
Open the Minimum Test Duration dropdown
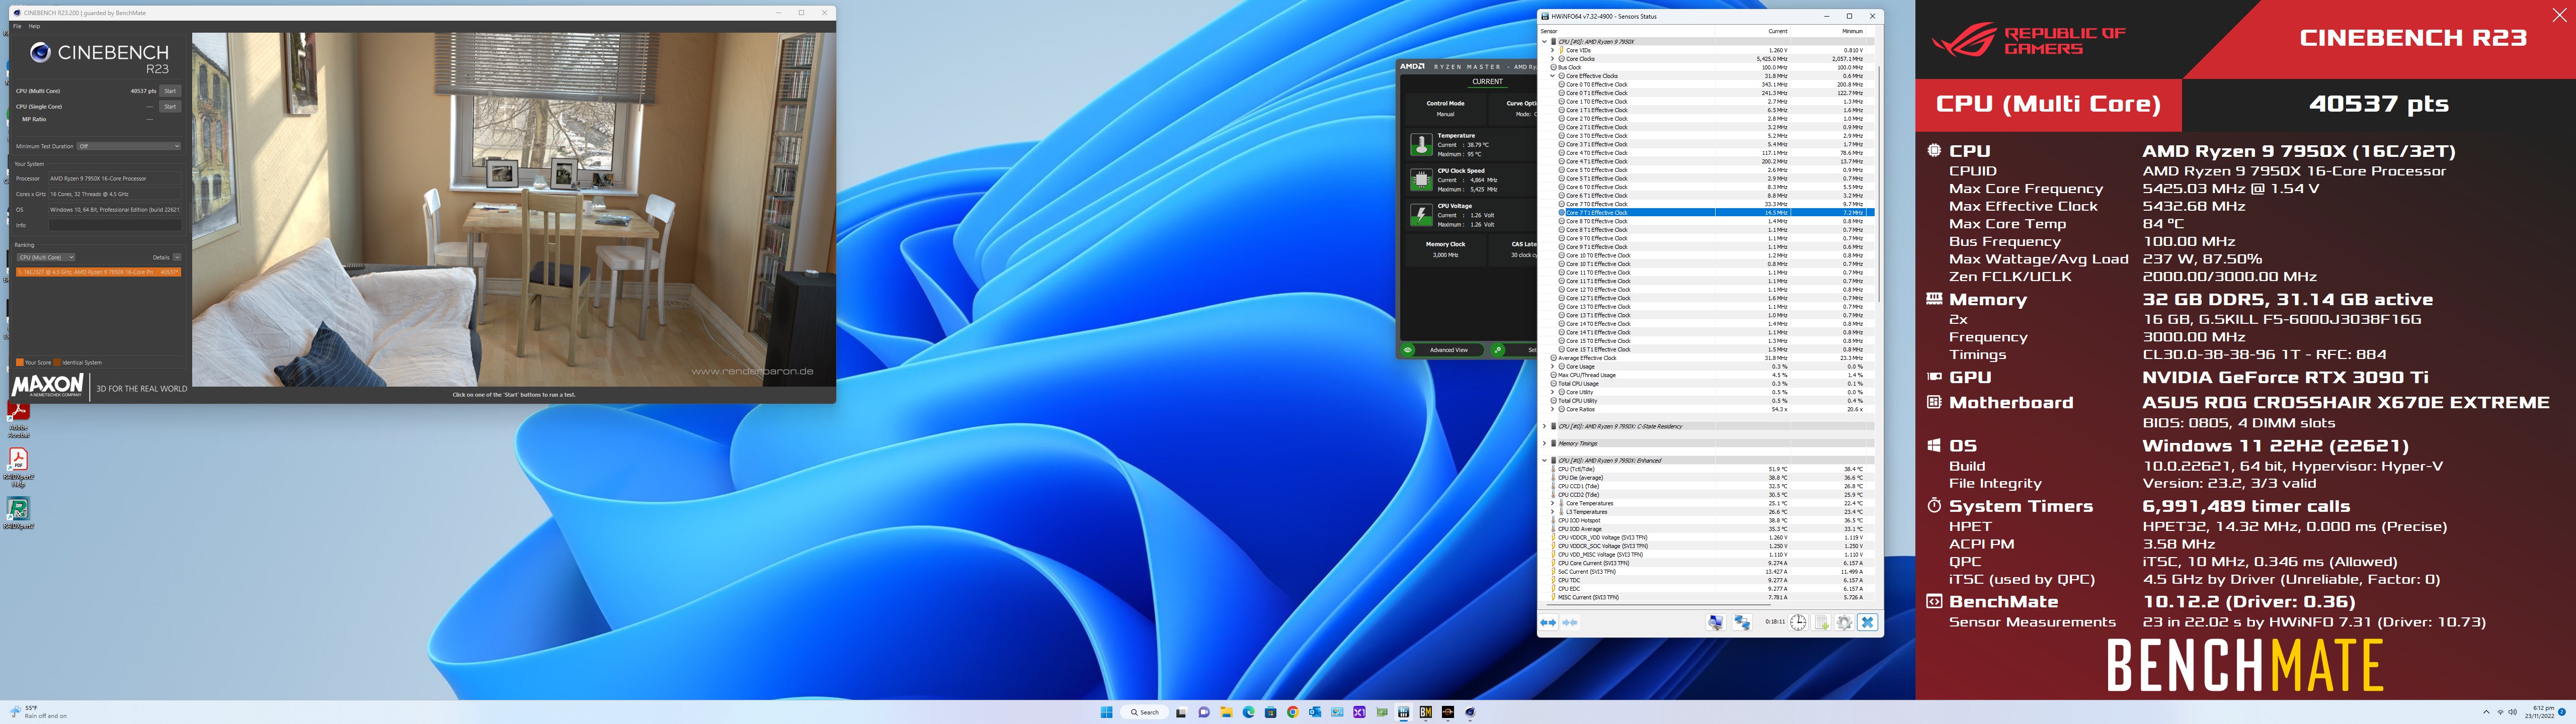[x=129, y=146]
